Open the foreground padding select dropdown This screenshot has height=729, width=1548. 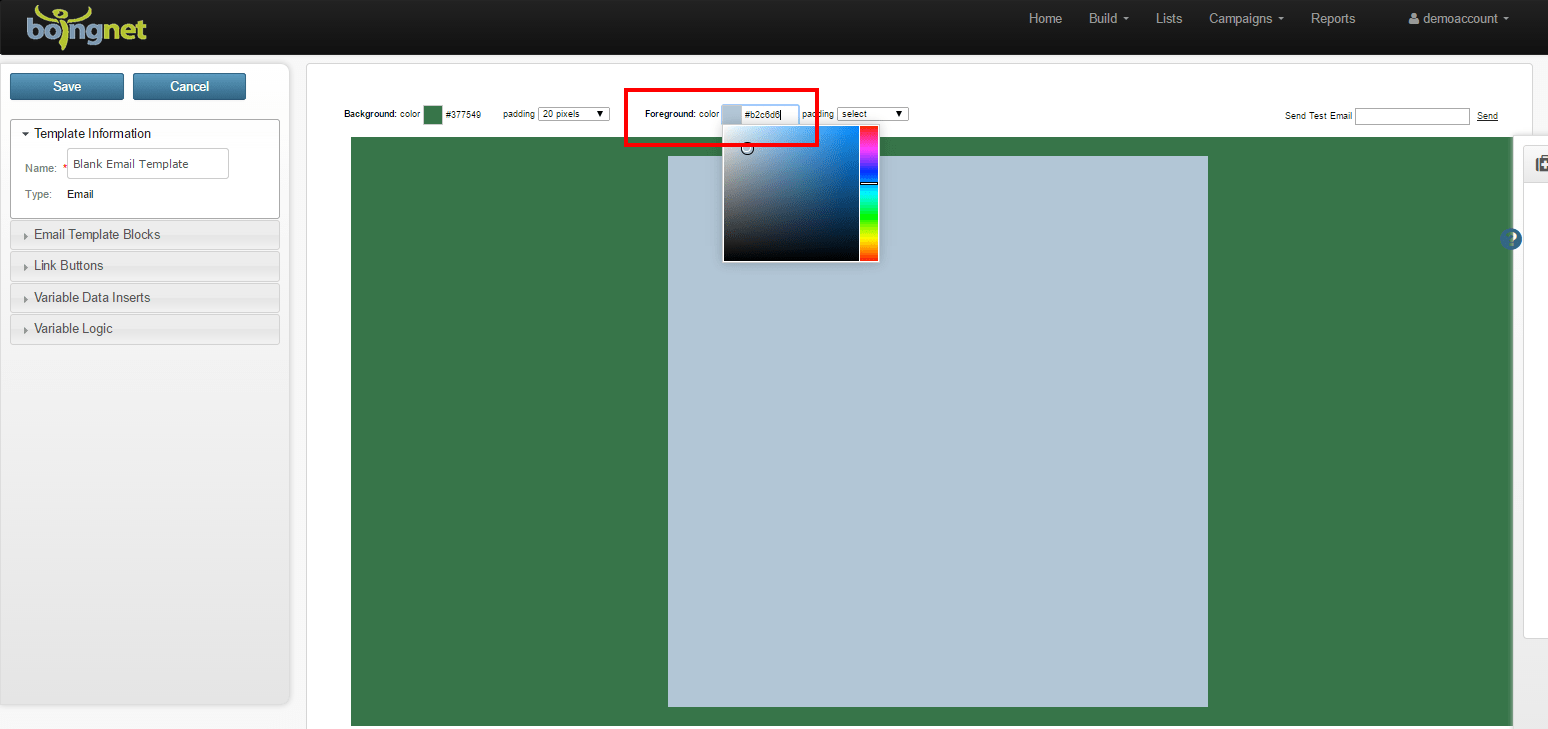click(x=871, y=113)
